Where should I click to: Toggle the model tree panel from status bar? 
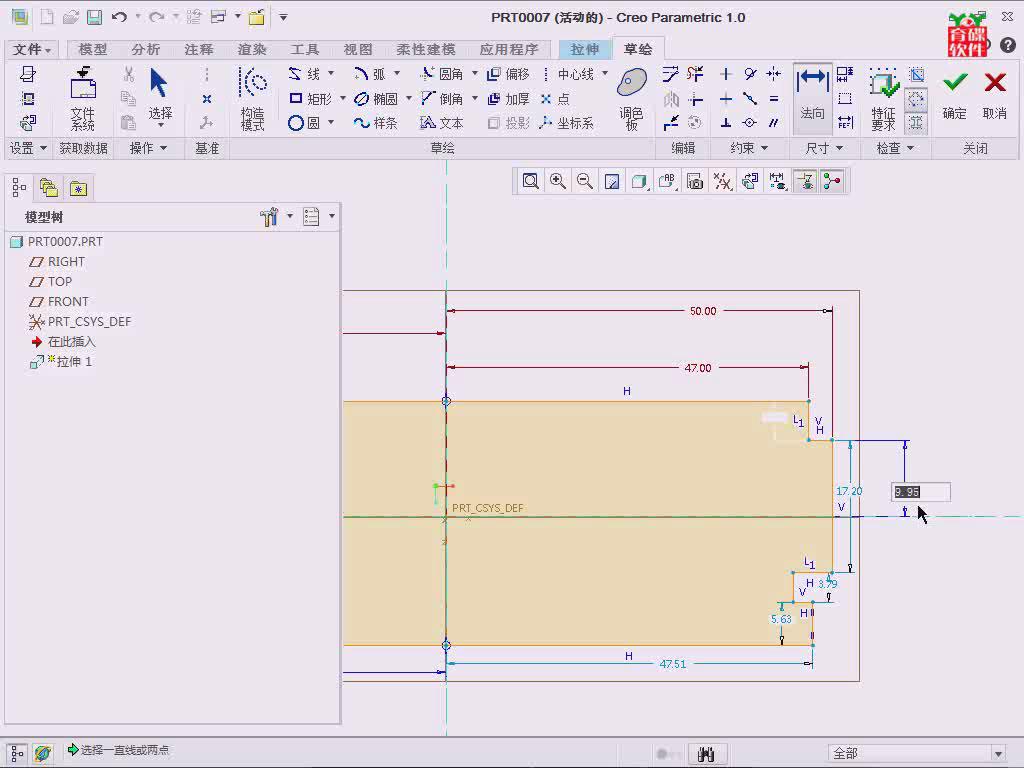coord(17,754)
